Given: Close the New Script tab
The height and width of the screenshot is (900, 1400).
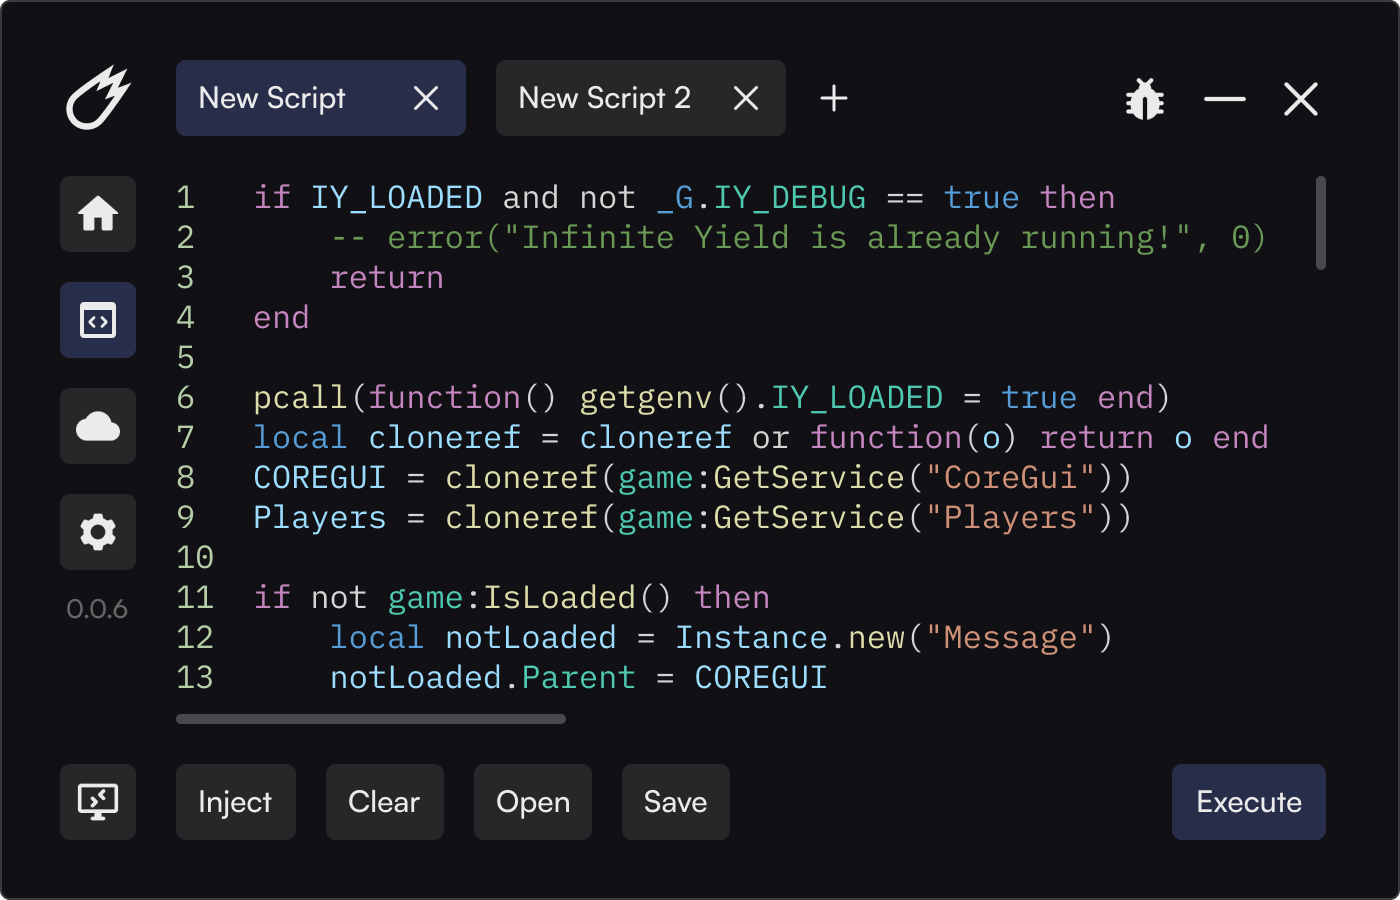Looking at the screenshot, I should point(426,98).
